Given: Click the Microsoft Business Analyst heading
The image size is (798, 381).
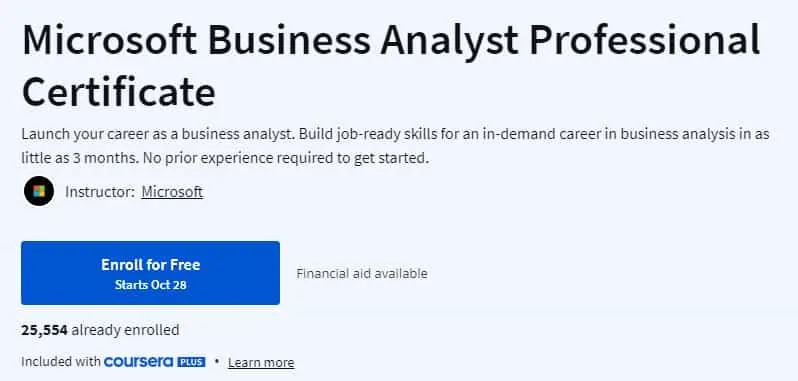Looking at the screenshot, I should (391, 65).
